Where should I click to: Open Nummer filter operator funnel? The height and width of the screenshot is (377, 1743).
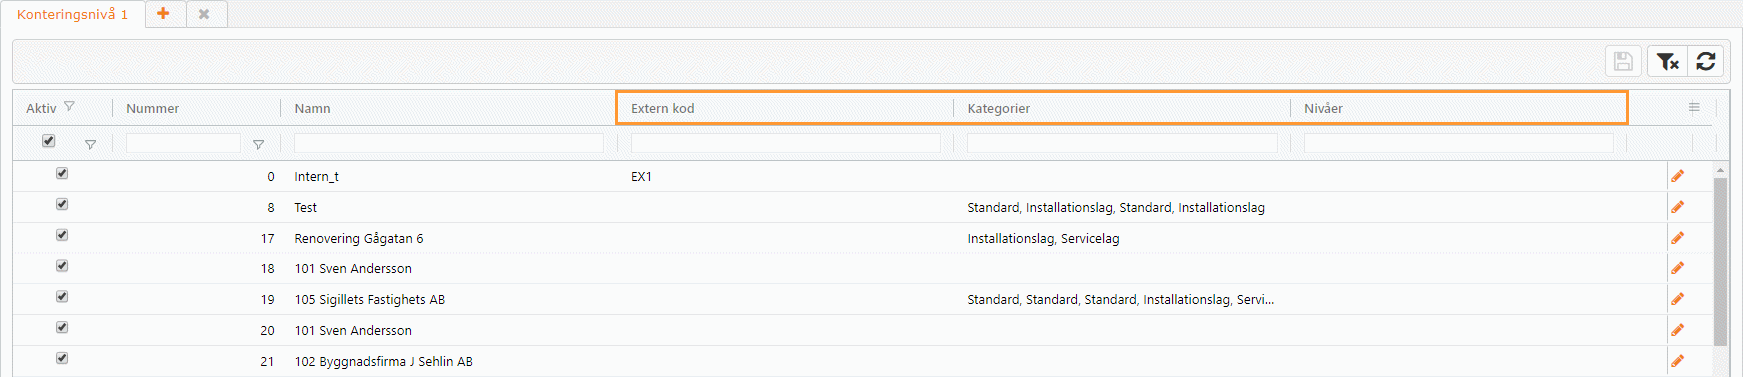pos(258,145)
